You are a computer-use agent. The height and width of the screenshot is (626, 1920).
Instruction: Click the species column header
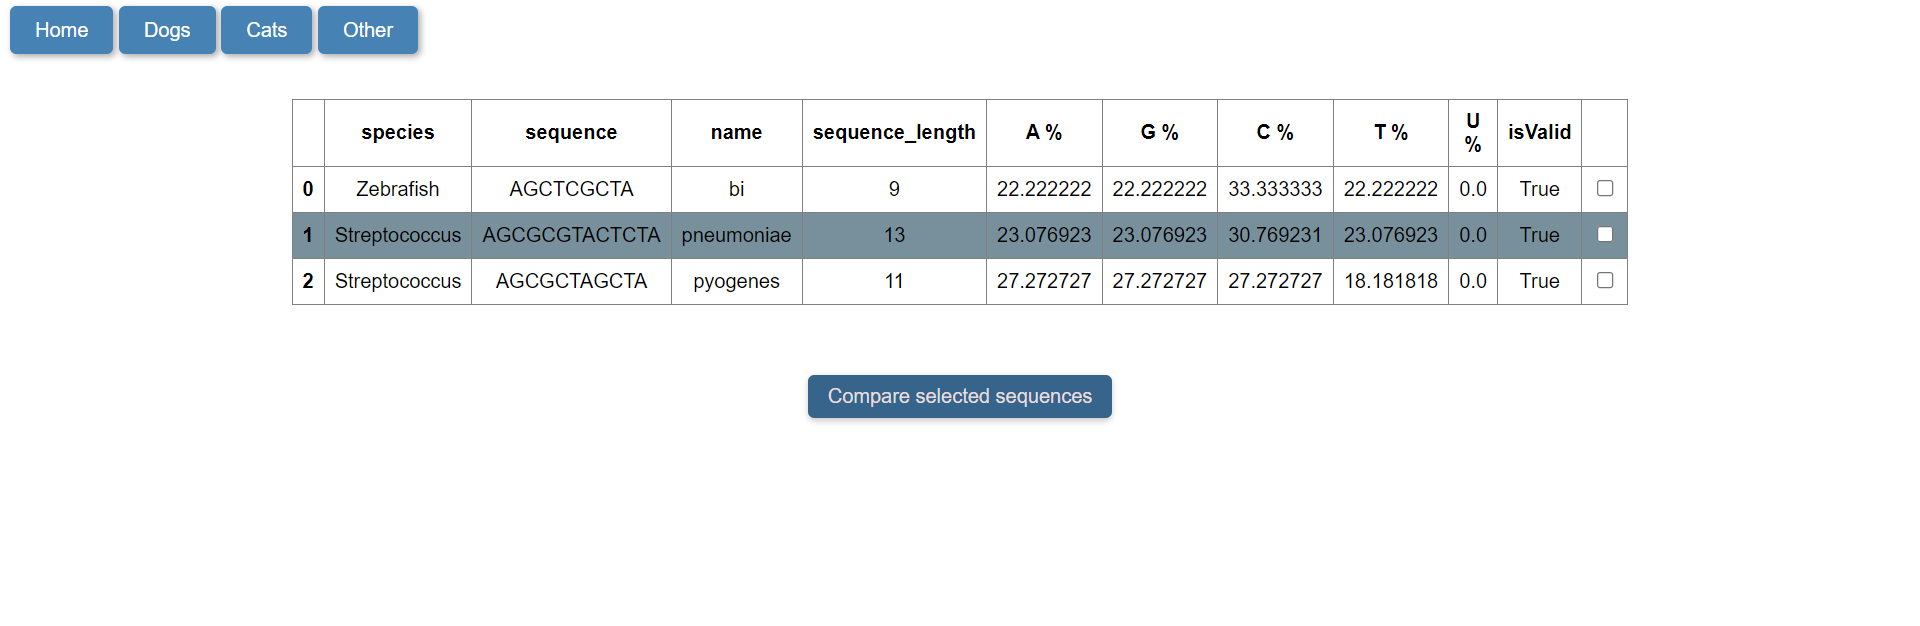[398, 133]
